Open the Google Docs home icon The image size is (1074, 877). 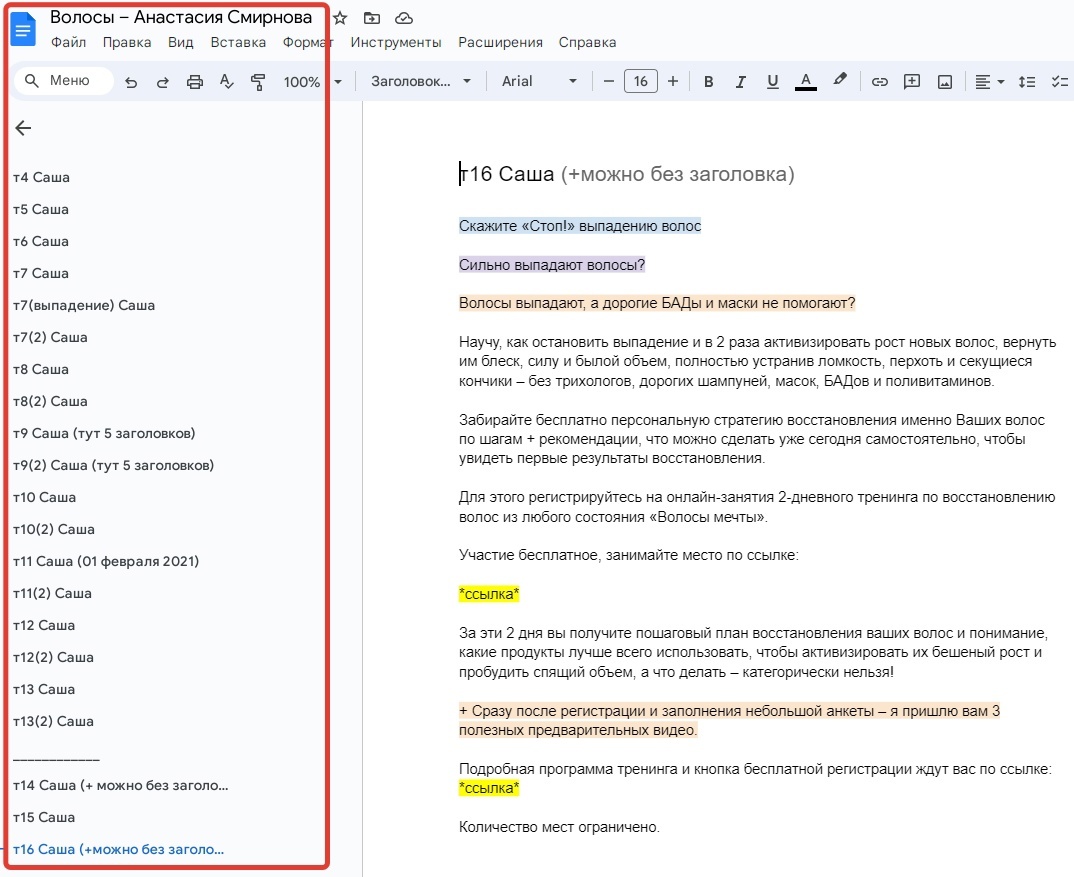point(23,29)
